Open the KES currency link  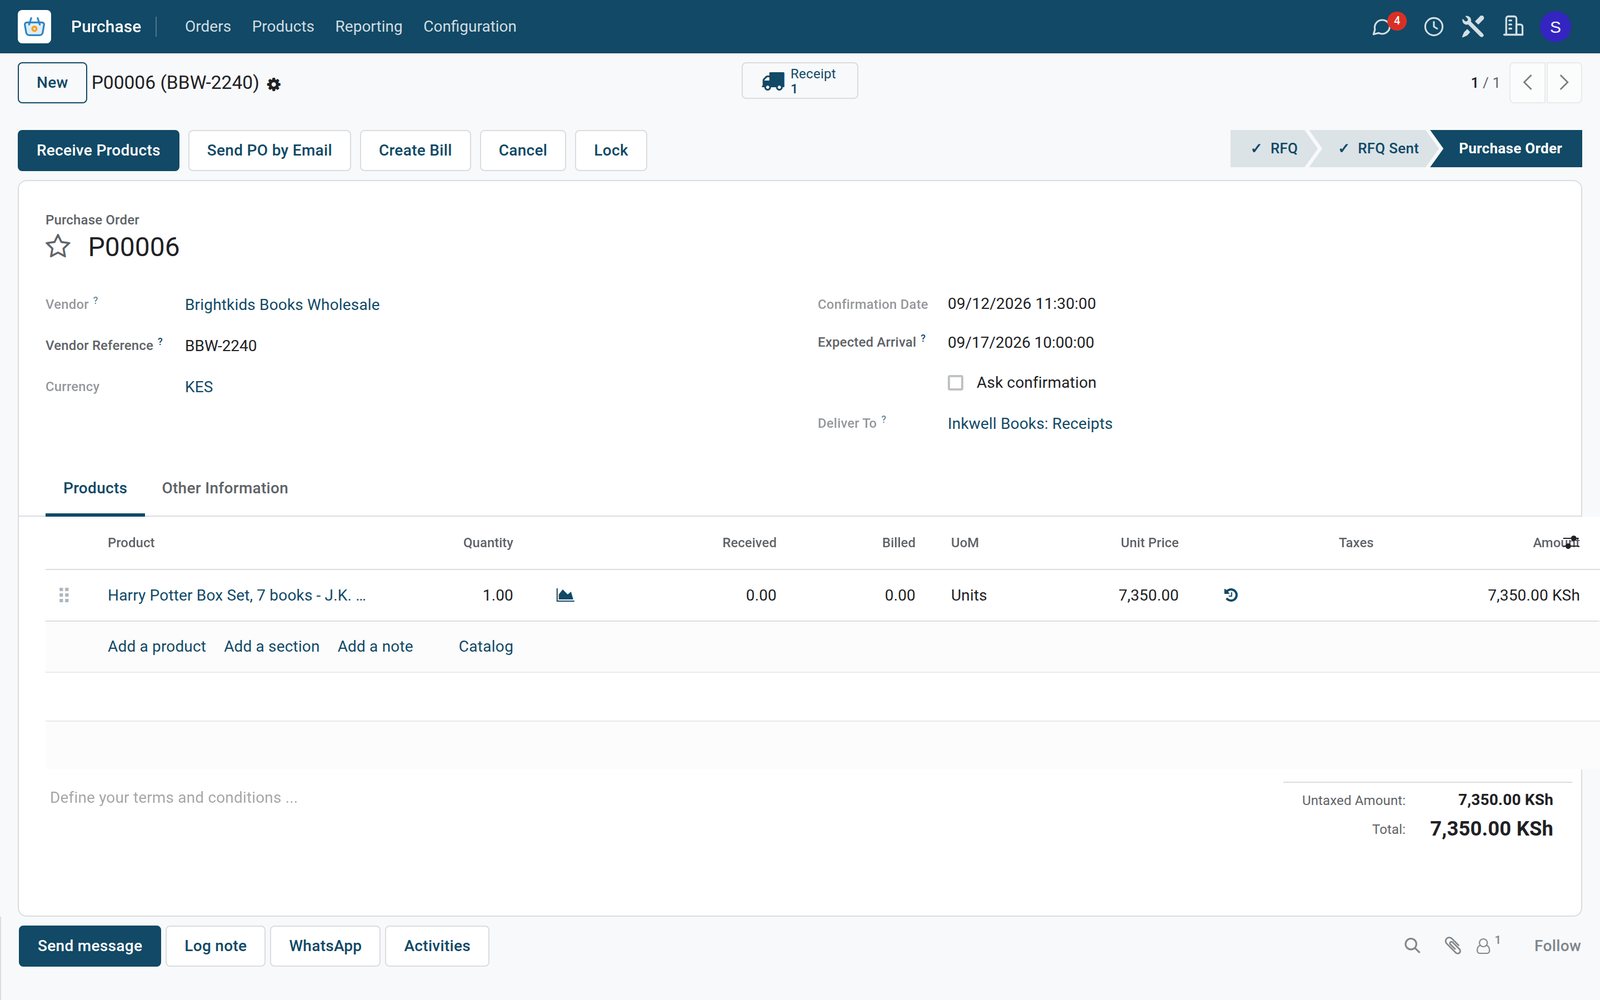click(199, 387)
